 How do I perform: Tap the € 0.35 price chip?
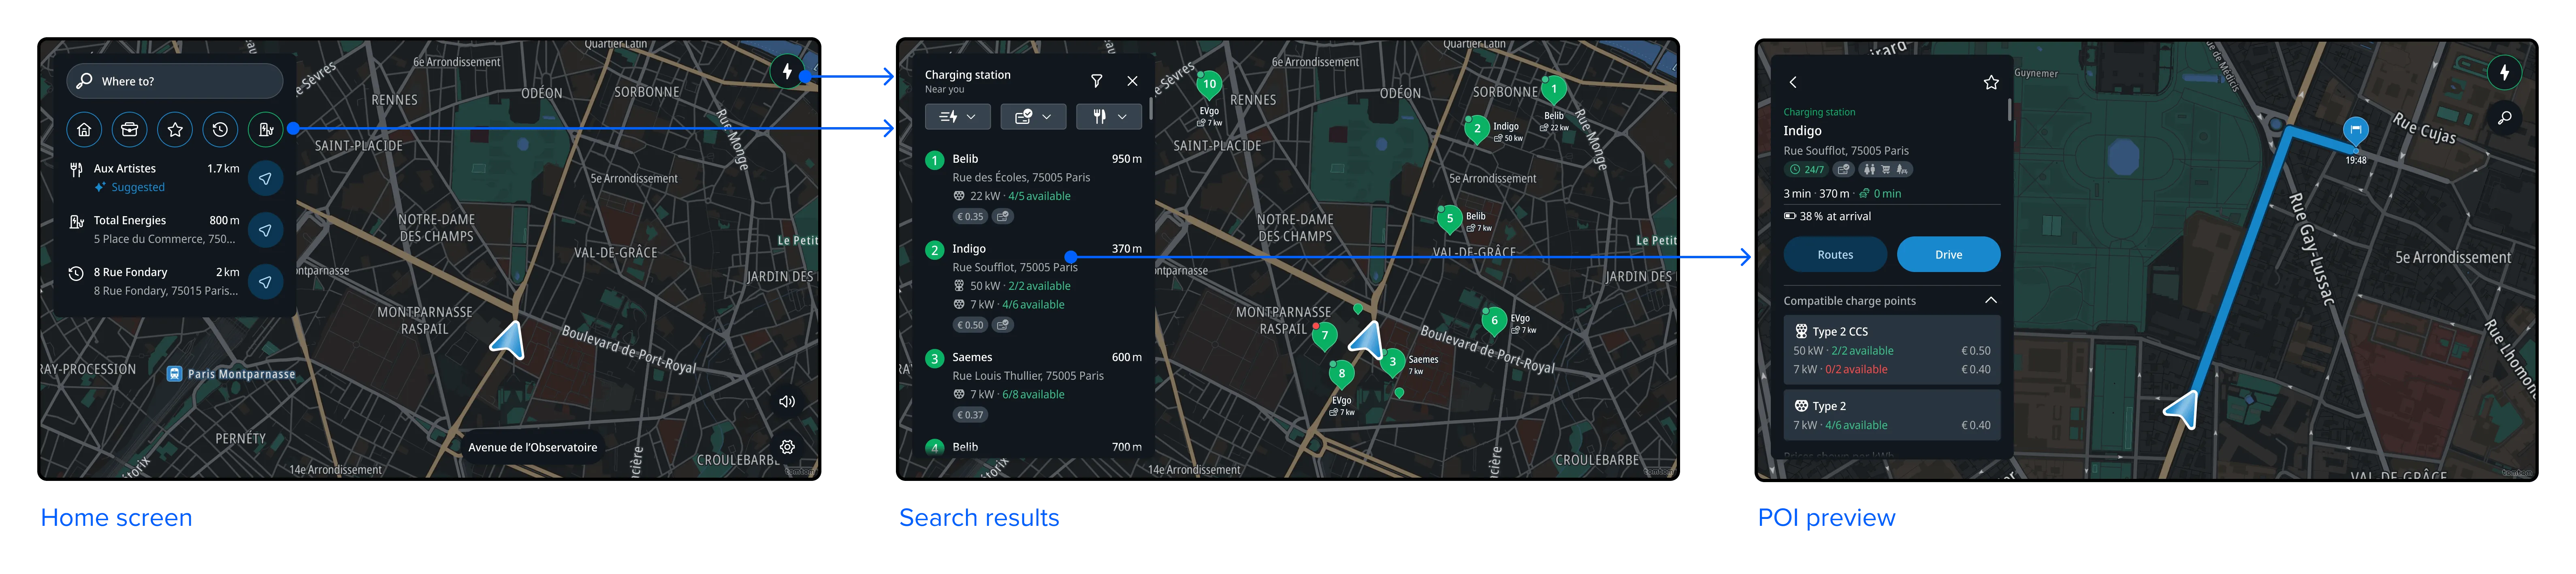[x=970, y=217]
